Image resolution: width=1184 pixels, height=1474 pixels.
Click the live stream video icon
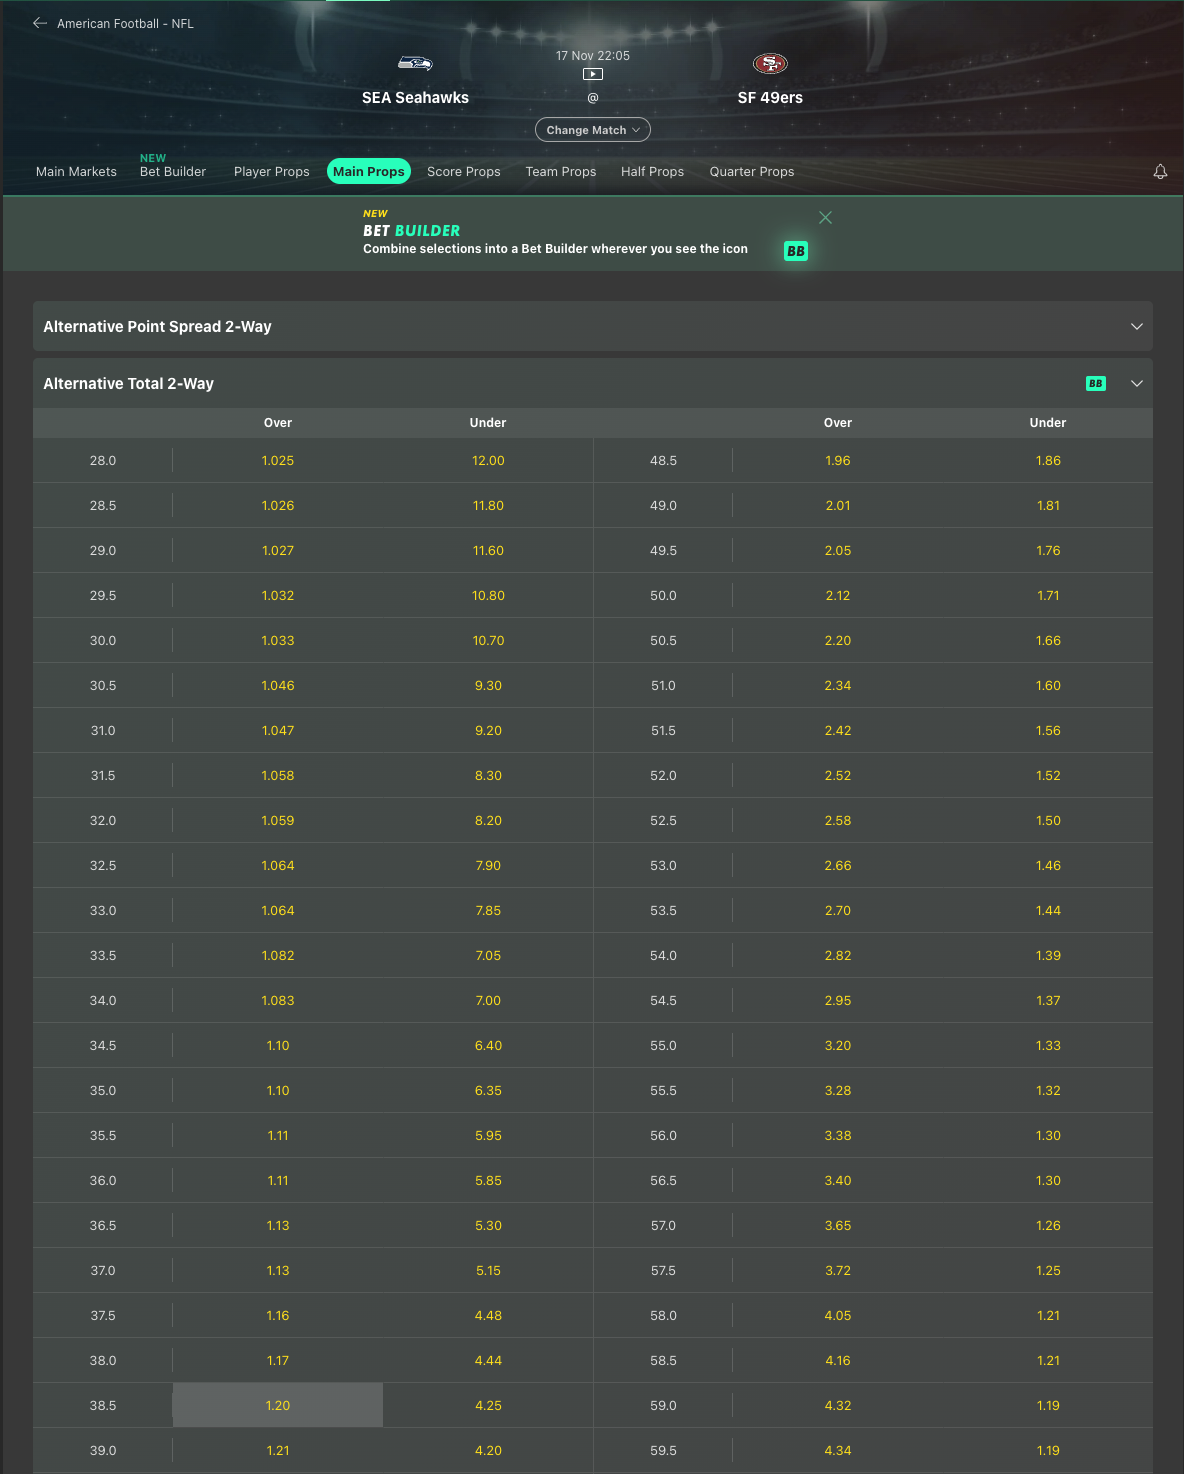(593, 74)
